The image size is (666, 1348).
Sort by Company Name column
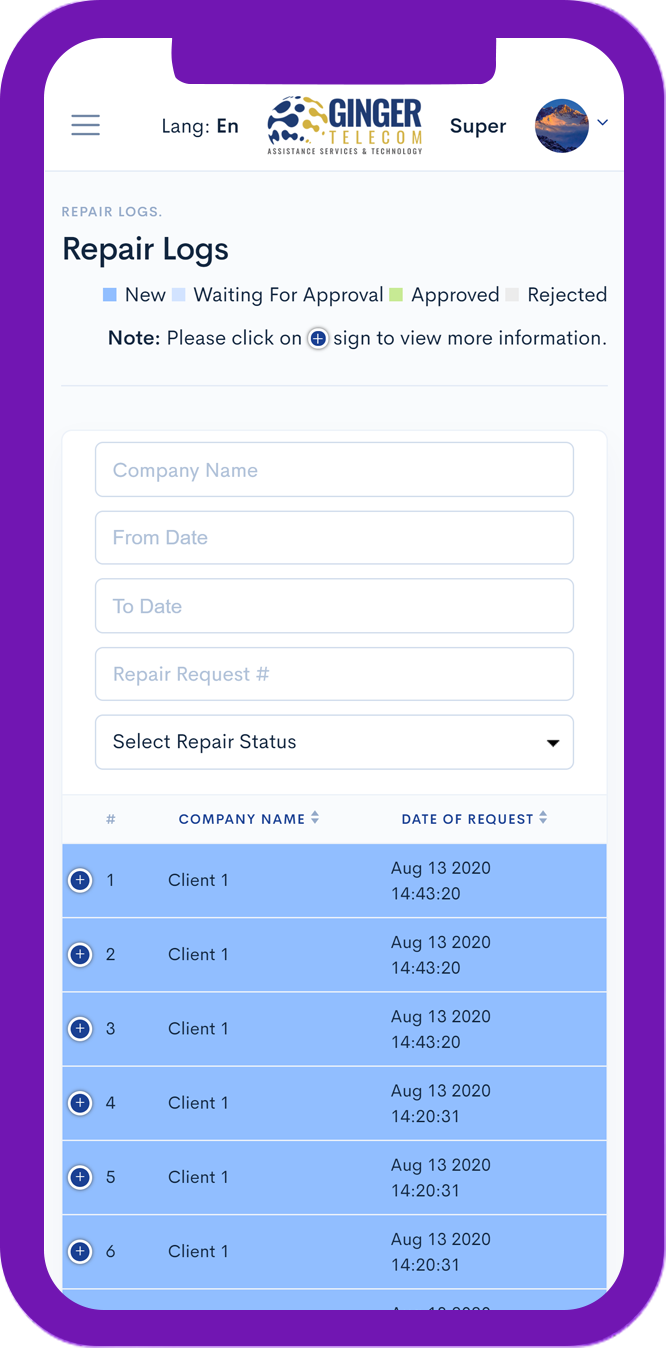coord(249,819)
